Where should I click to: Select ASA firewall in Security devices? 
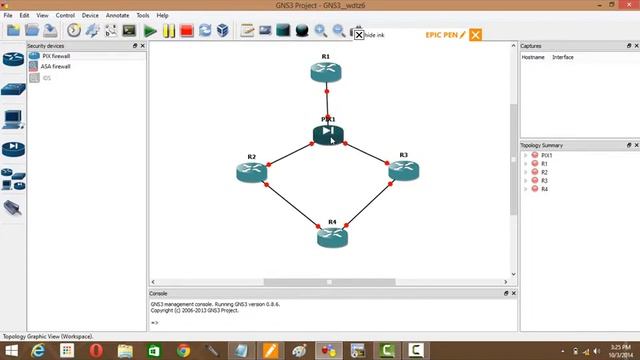tap(87, 67)
